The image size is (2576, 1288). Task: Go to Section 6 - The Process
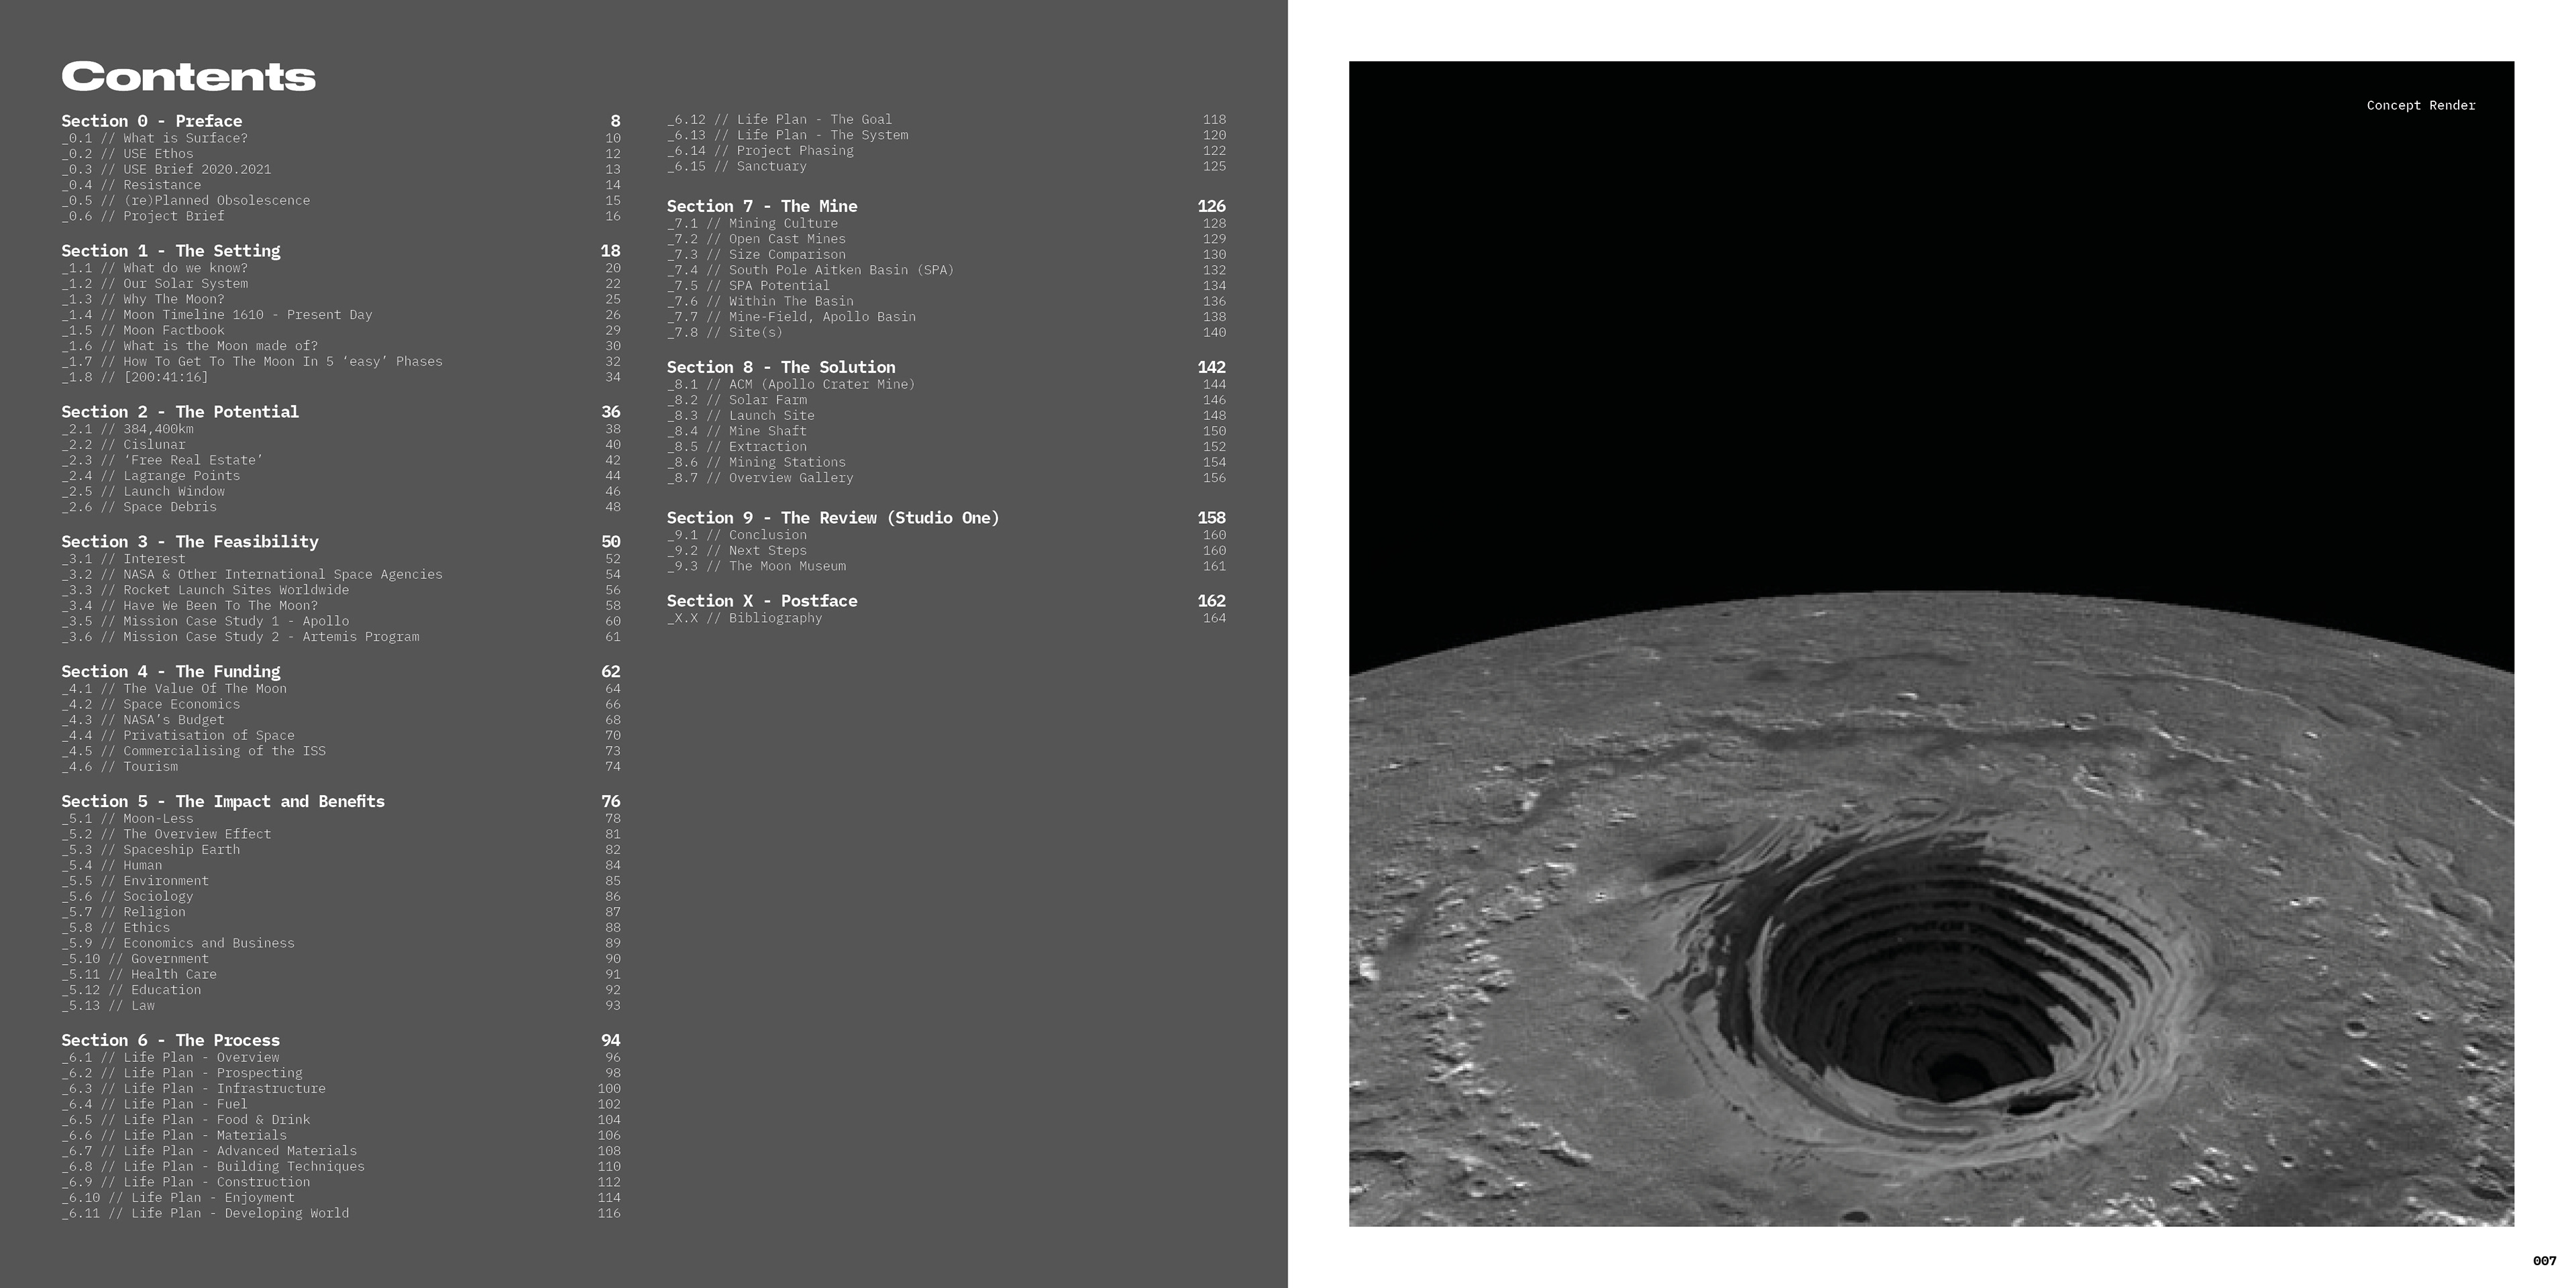(170, 1041)
